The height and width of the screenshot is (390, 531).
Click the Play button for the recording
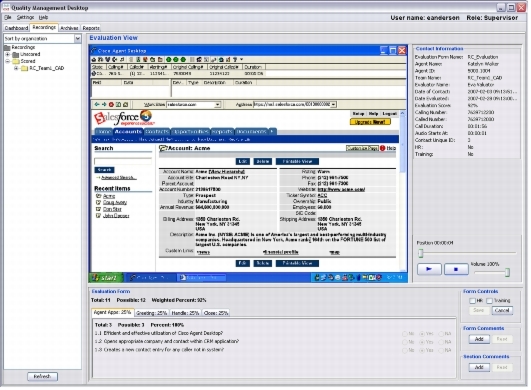tap(429, 269)
